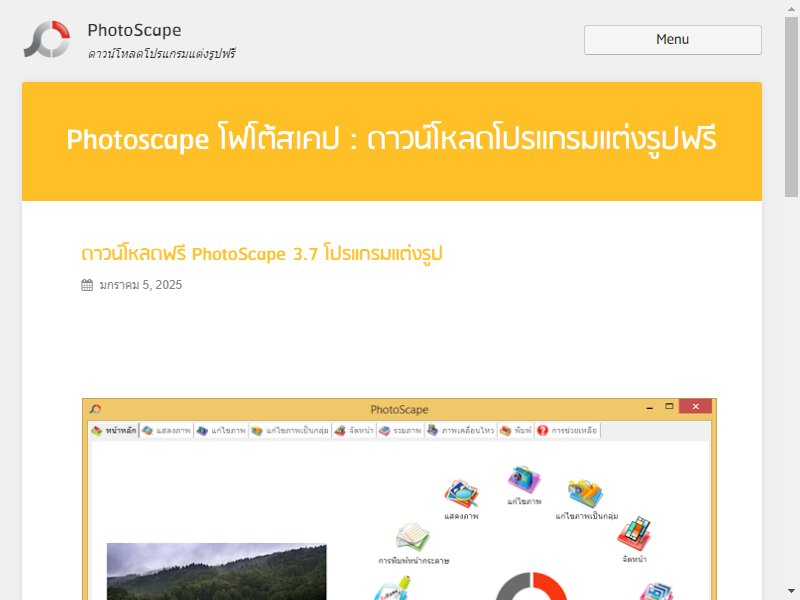Image resolution: width=800 pixels, height=600 pixels.
Task: Click the red close button of the PhotoScape window
Action: (695, 406)
